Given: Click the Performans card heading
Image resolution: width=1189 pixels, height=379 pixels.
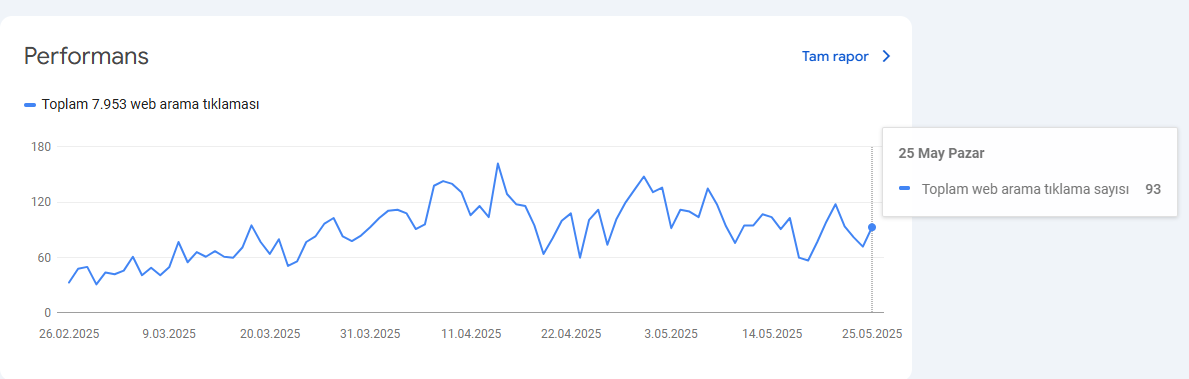Looking at the screenshot, I should 86,57.
